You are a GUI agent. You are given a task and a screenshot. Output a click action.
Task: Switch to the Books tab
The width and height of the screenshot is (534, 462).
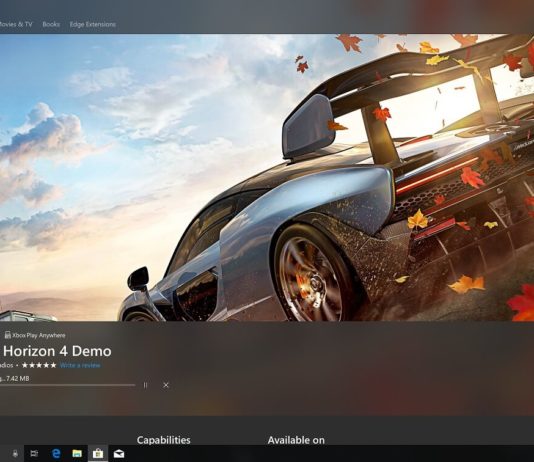[51, 24]
